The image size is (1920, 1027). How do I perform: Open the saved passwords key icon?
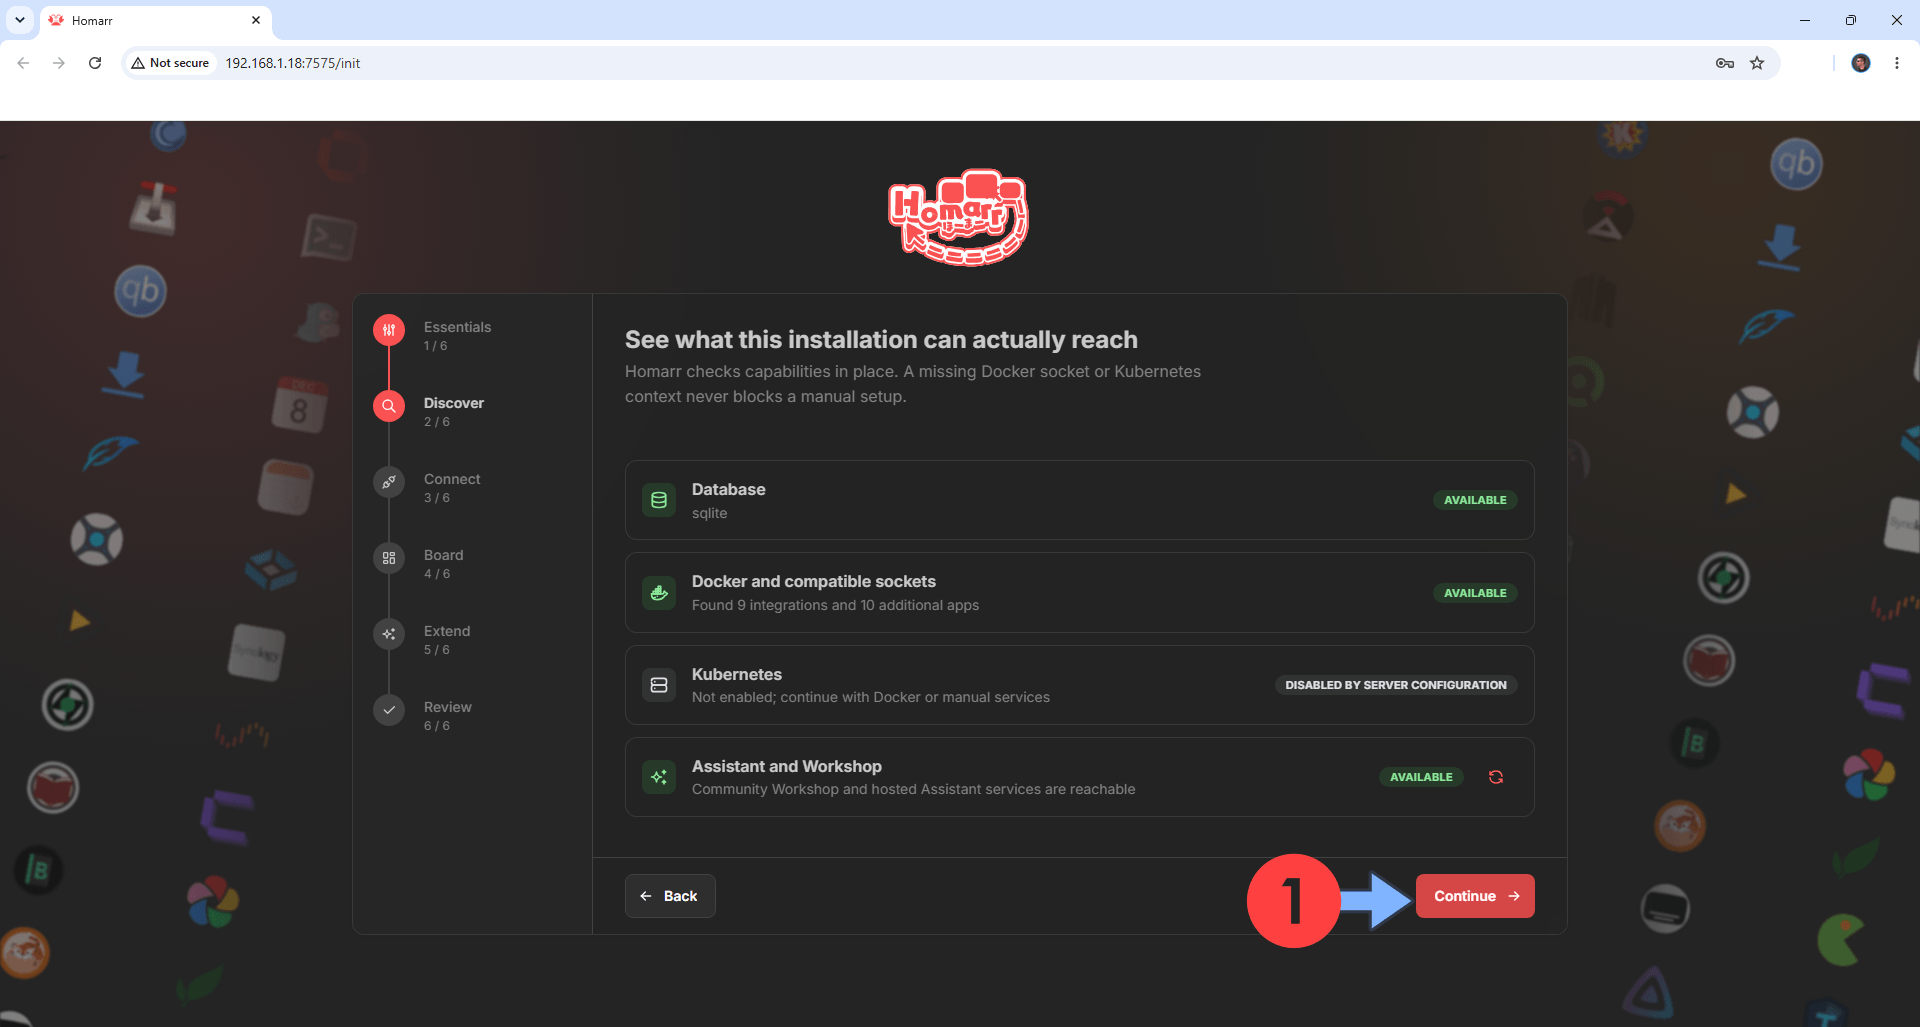(1725, 63)
